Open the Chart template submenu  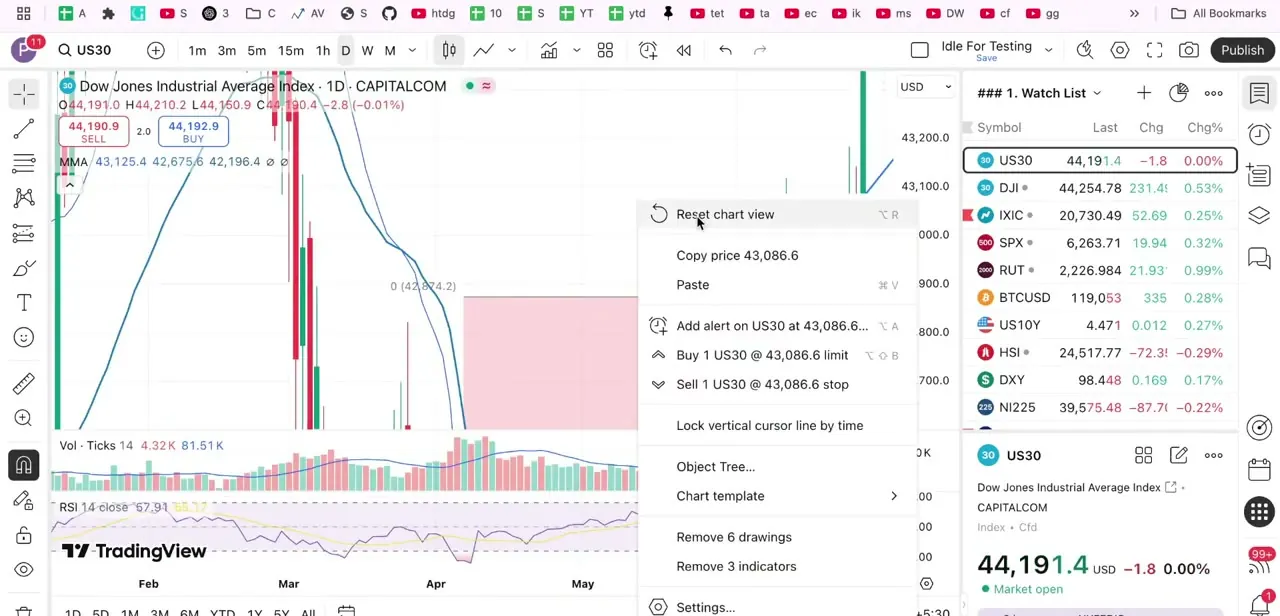[778, 496]
